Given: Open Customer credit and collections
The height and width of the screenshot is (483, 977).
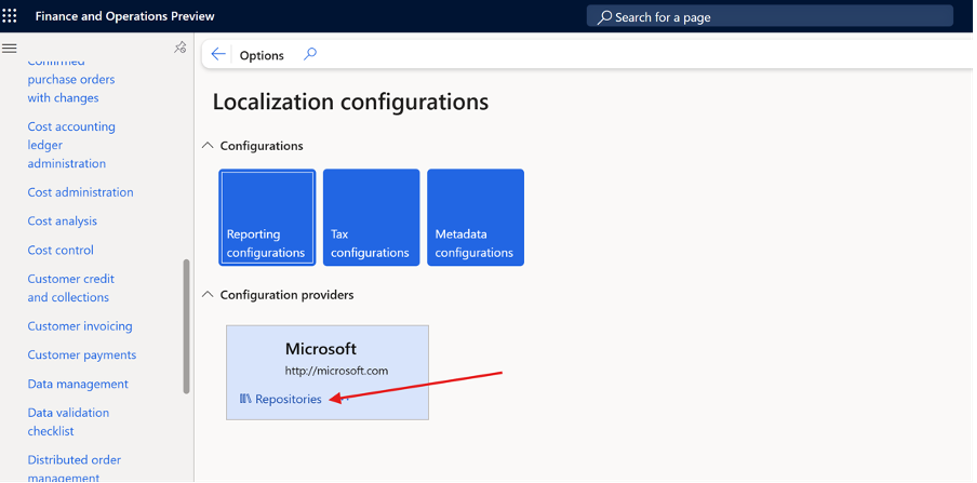Looking at the screenshot, I should [x=71, y=288].
